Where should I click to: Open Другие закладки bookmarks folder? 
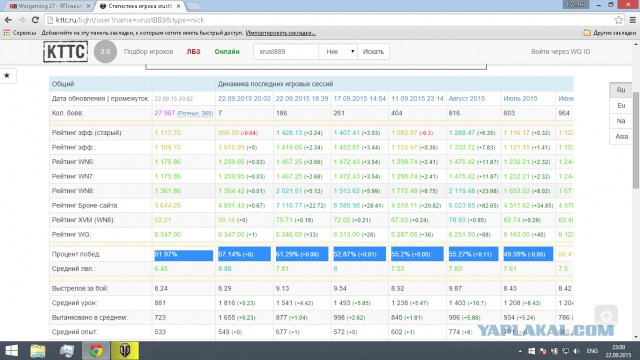(610, 33)
